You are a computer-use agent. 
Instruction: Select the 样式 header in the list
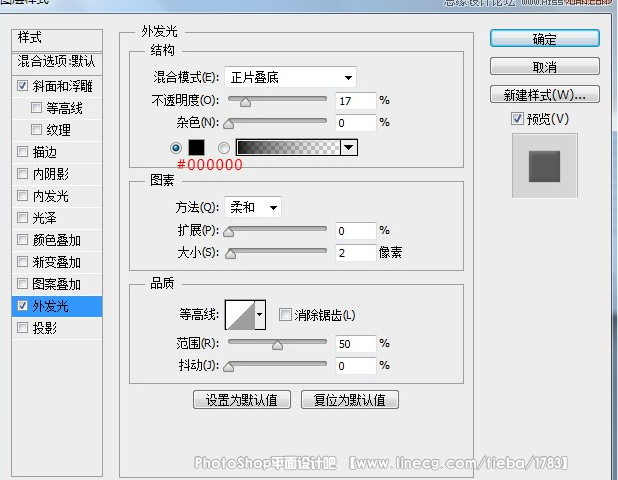pyautogui.click(x=57, y=39)
